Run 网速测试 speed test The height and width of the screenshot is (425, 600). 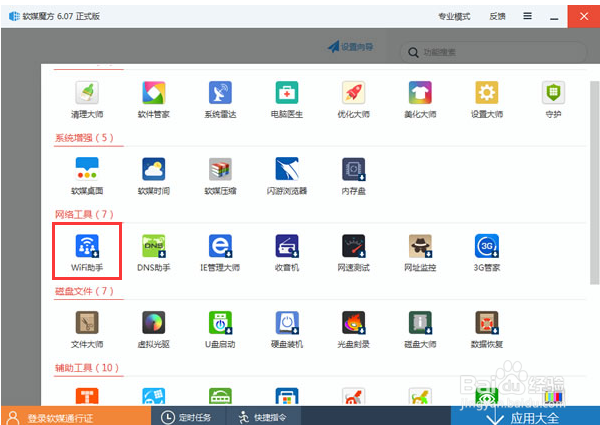pyautogui.click(x=353, y=253)
